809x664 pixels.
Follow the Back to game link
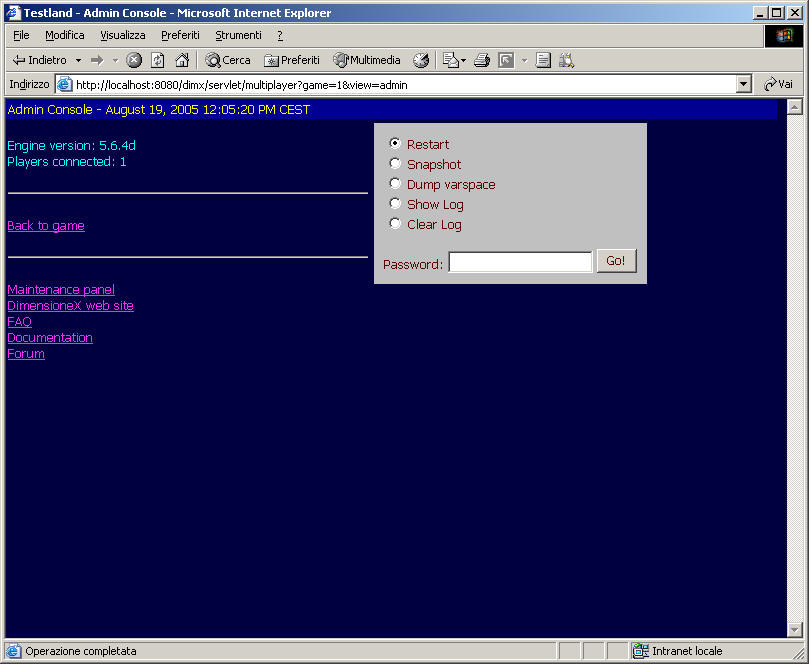coord(46,225)
